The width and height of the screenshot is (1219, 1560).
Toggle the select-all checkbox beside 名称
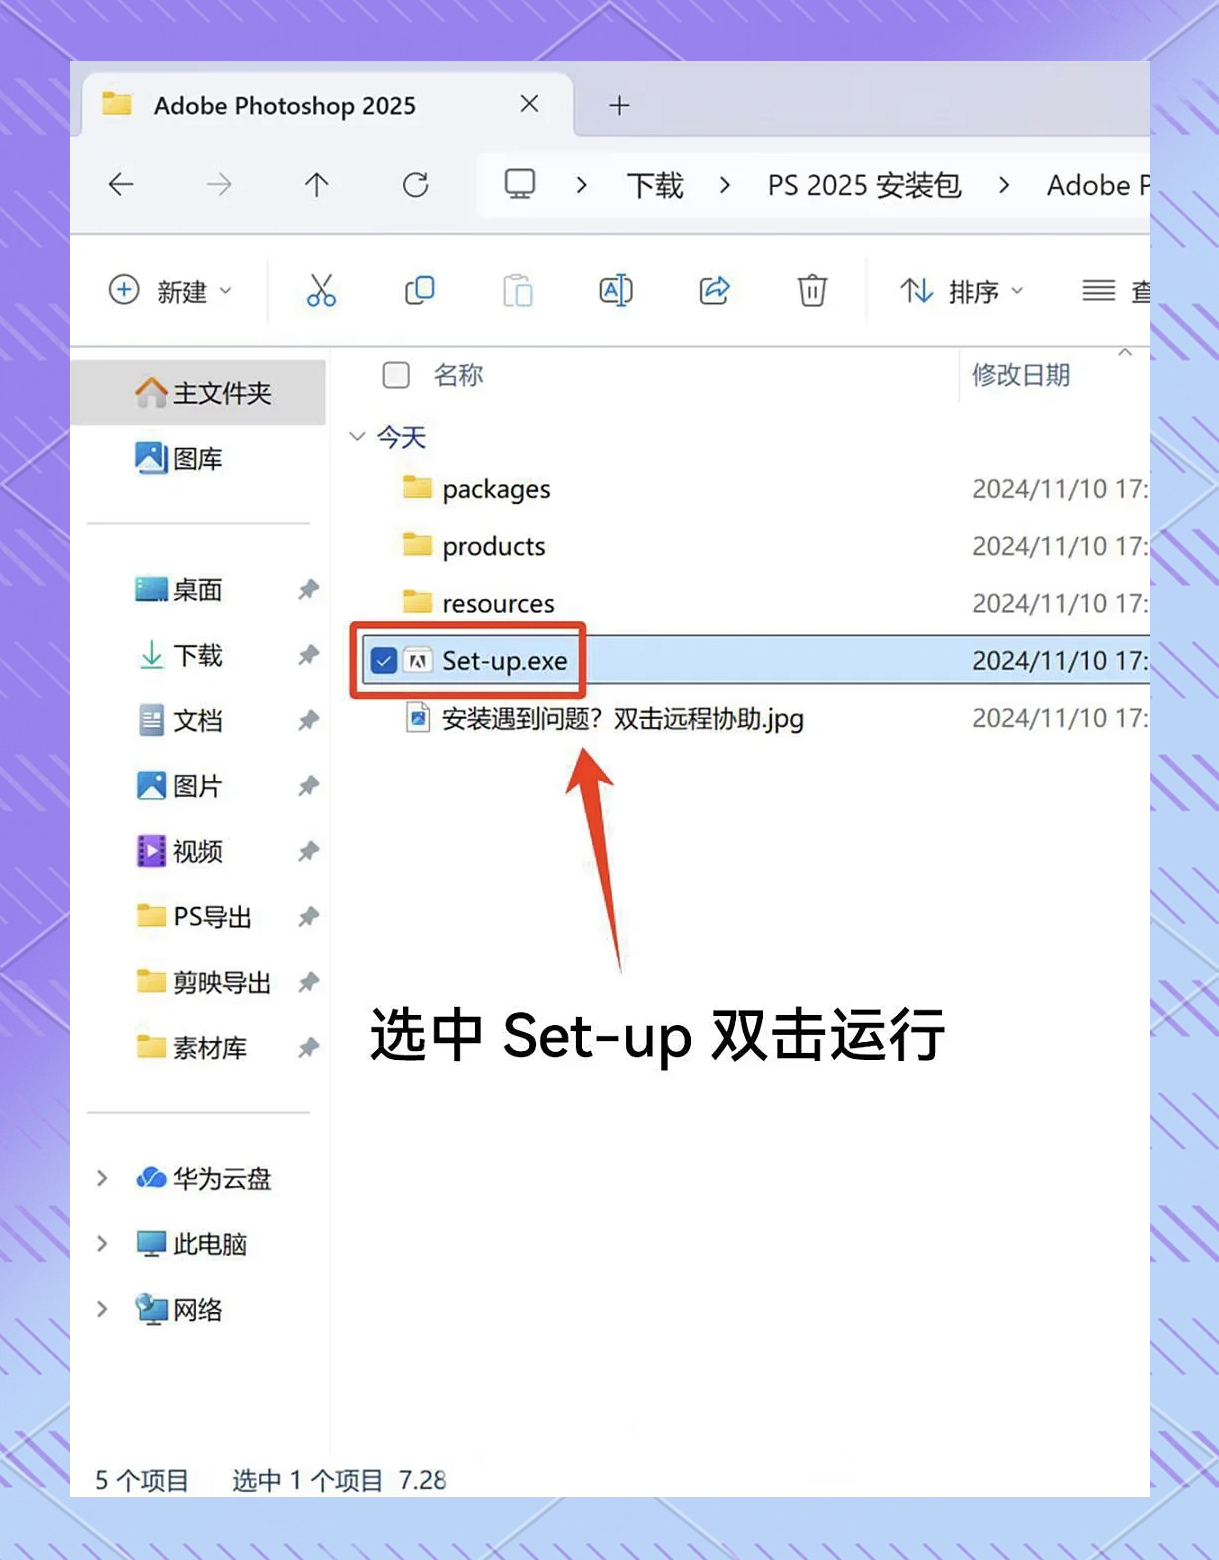[x=396, y=375]
